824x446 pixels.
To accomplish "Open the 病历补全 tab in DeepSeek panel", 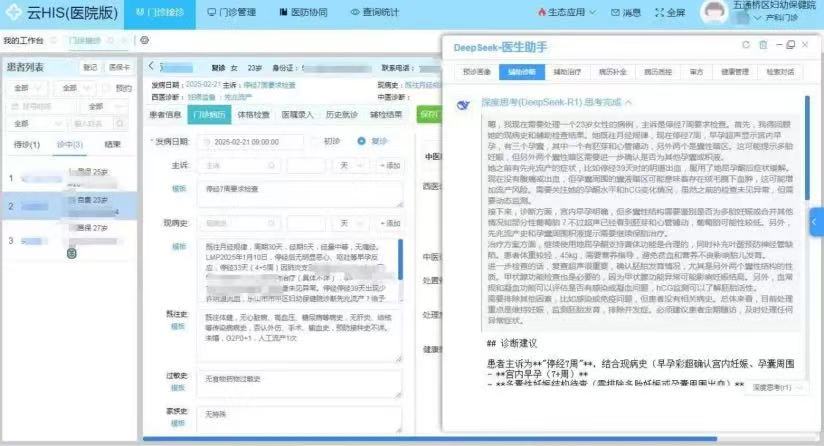I will coord(612,71).
